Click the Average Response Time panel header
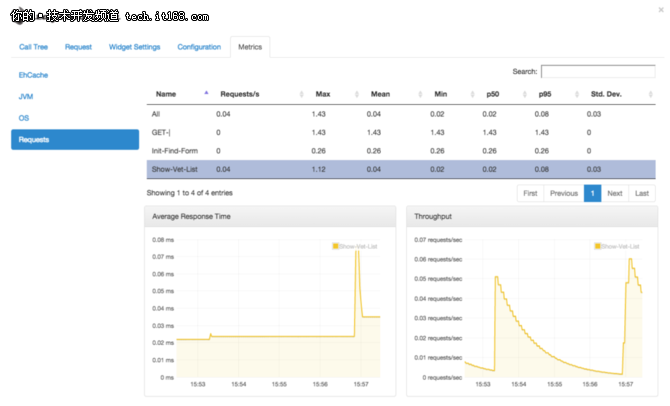Image resolution: width=670 pixels, height=406 pixels. (x=270, y=217)
